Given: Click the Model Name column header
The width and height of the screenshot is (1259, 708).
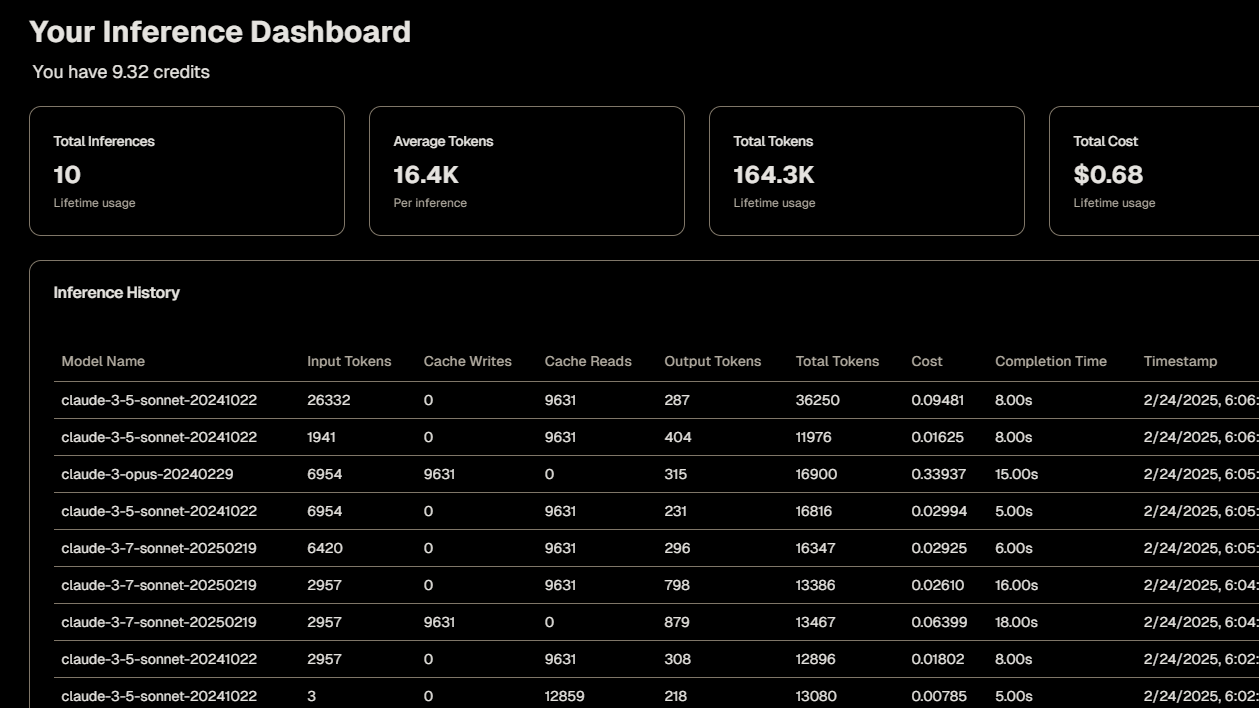Looking at the screenshot, I should (x=103, y=361).
